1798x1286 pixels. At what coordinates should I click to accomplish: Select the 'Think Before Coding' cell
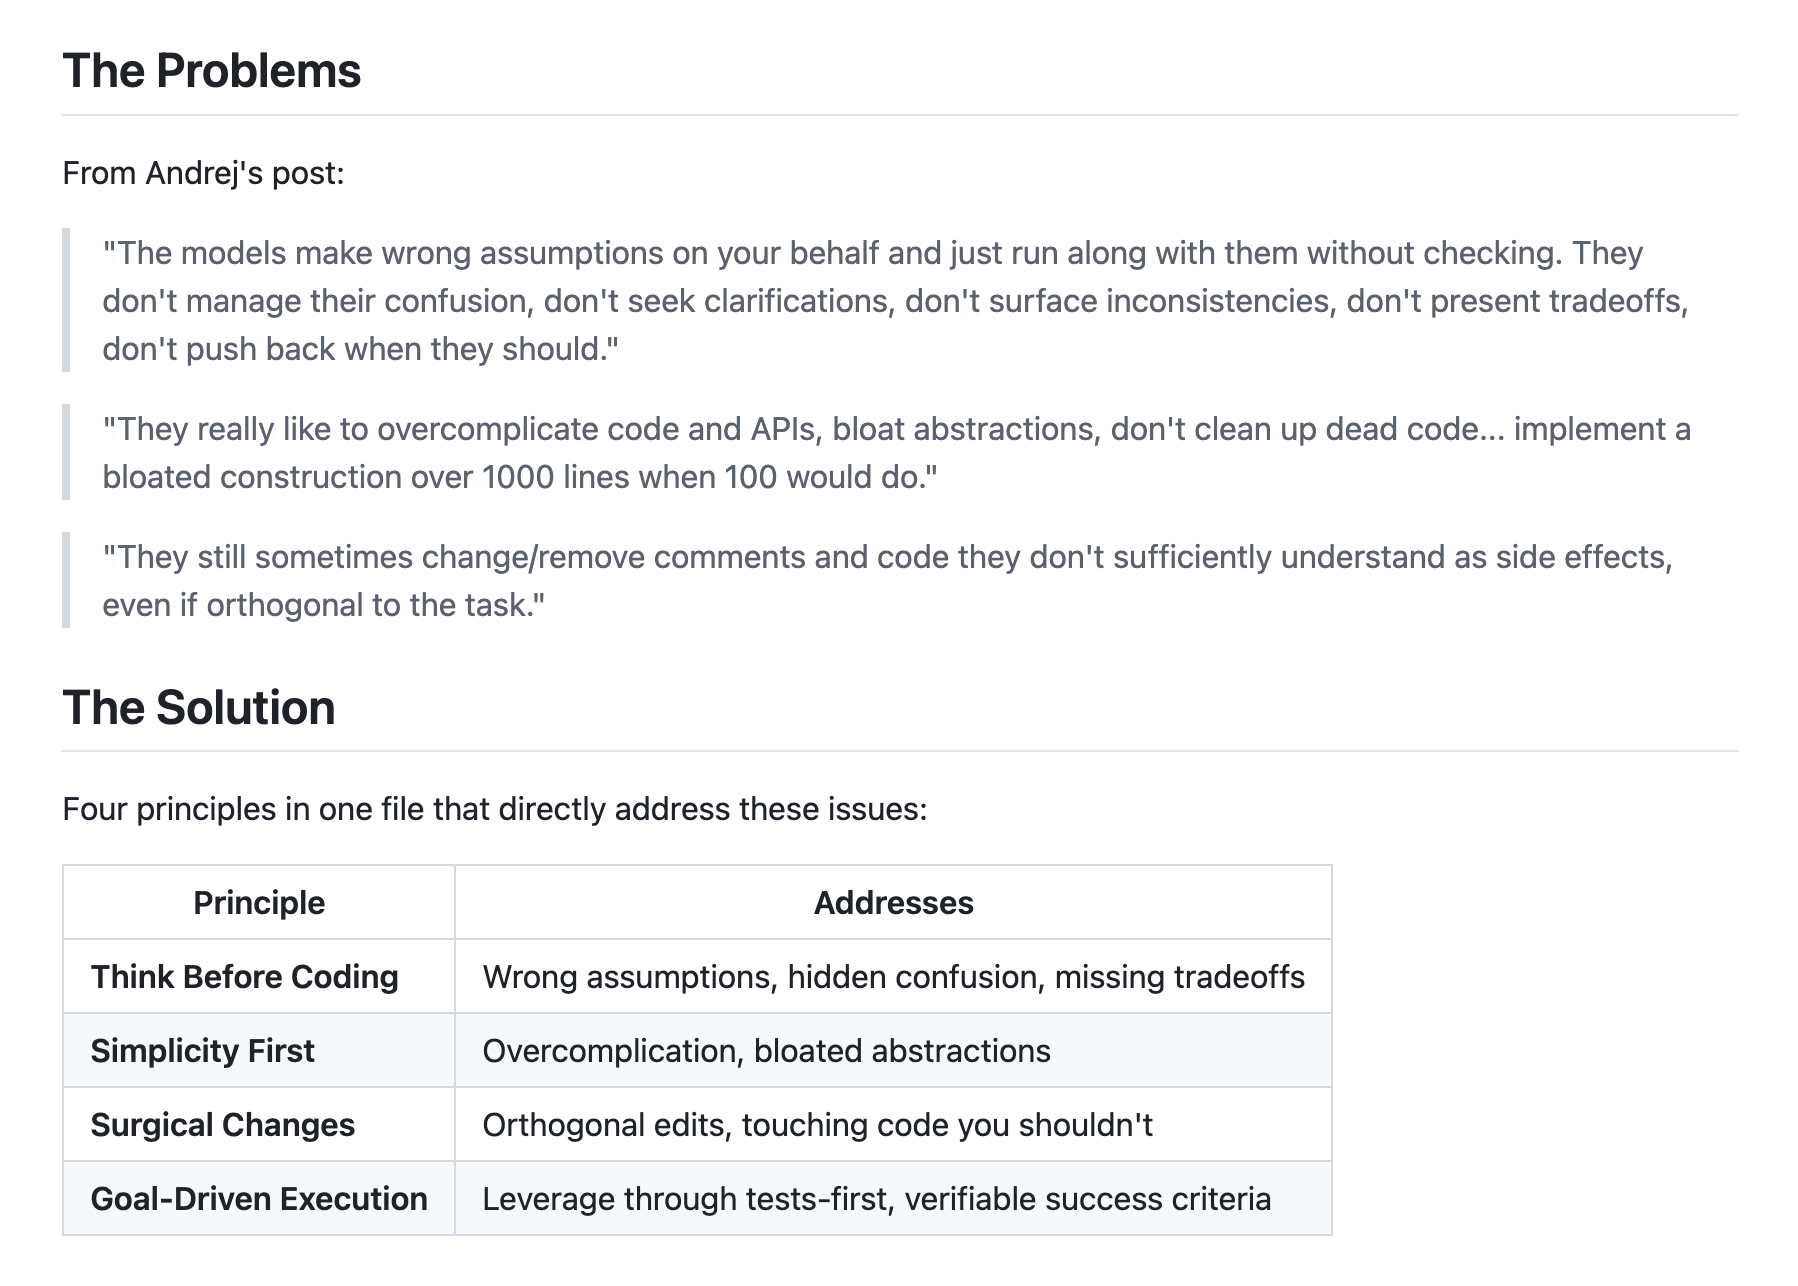point(259,976)
